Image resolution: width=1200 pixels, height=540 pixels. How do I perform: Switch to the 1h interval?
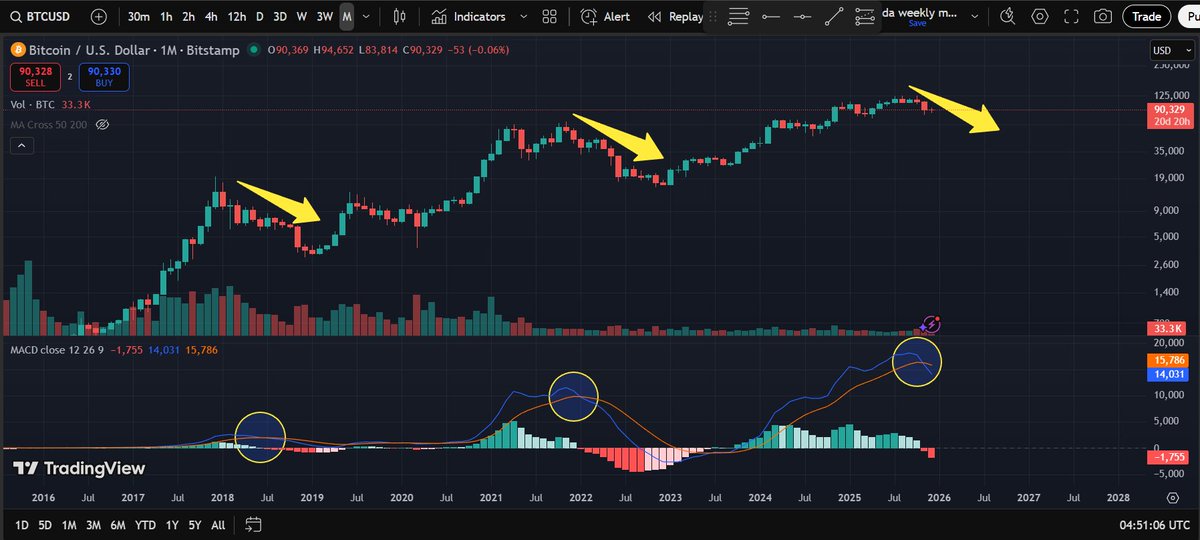tap(166, 17)
